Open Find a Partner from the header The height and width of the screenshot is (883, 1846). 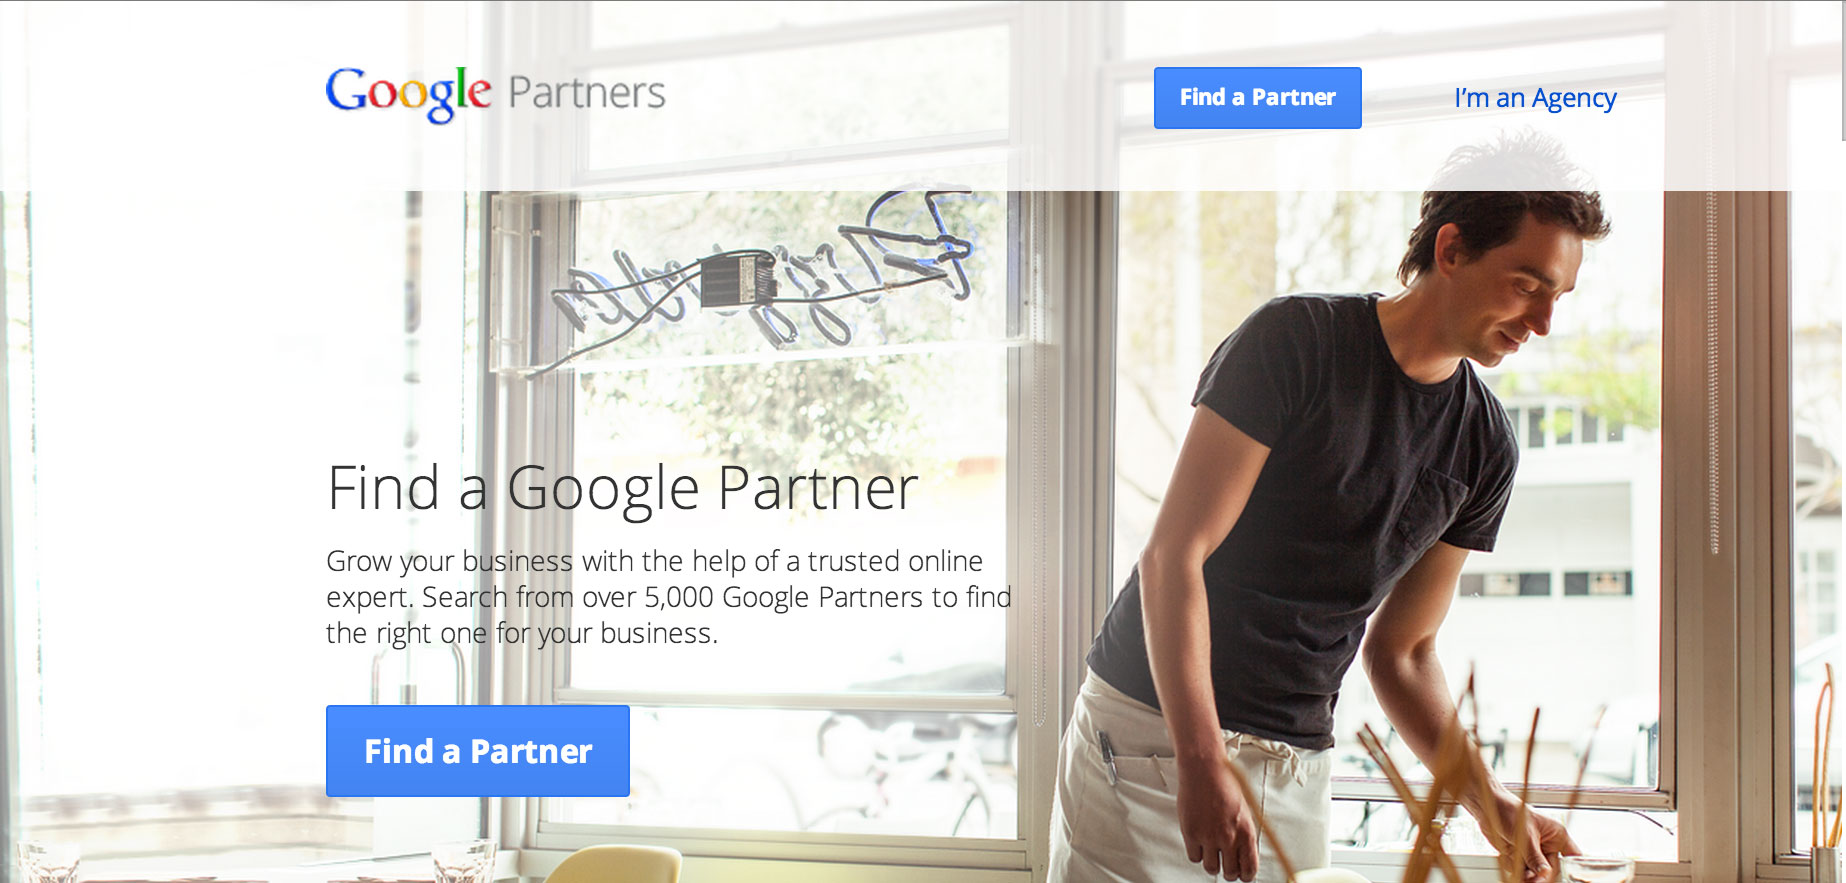[1257, 97]
